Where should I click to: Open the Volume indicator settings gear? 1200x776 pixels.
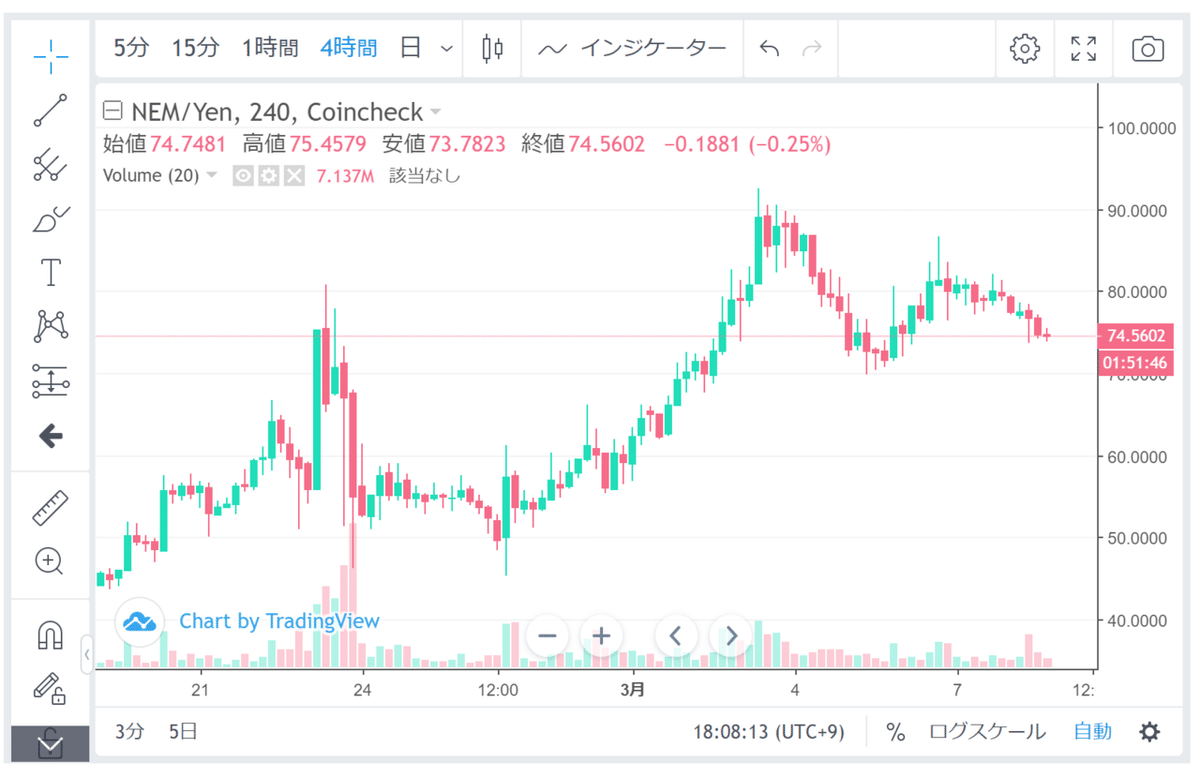(267, 175)
